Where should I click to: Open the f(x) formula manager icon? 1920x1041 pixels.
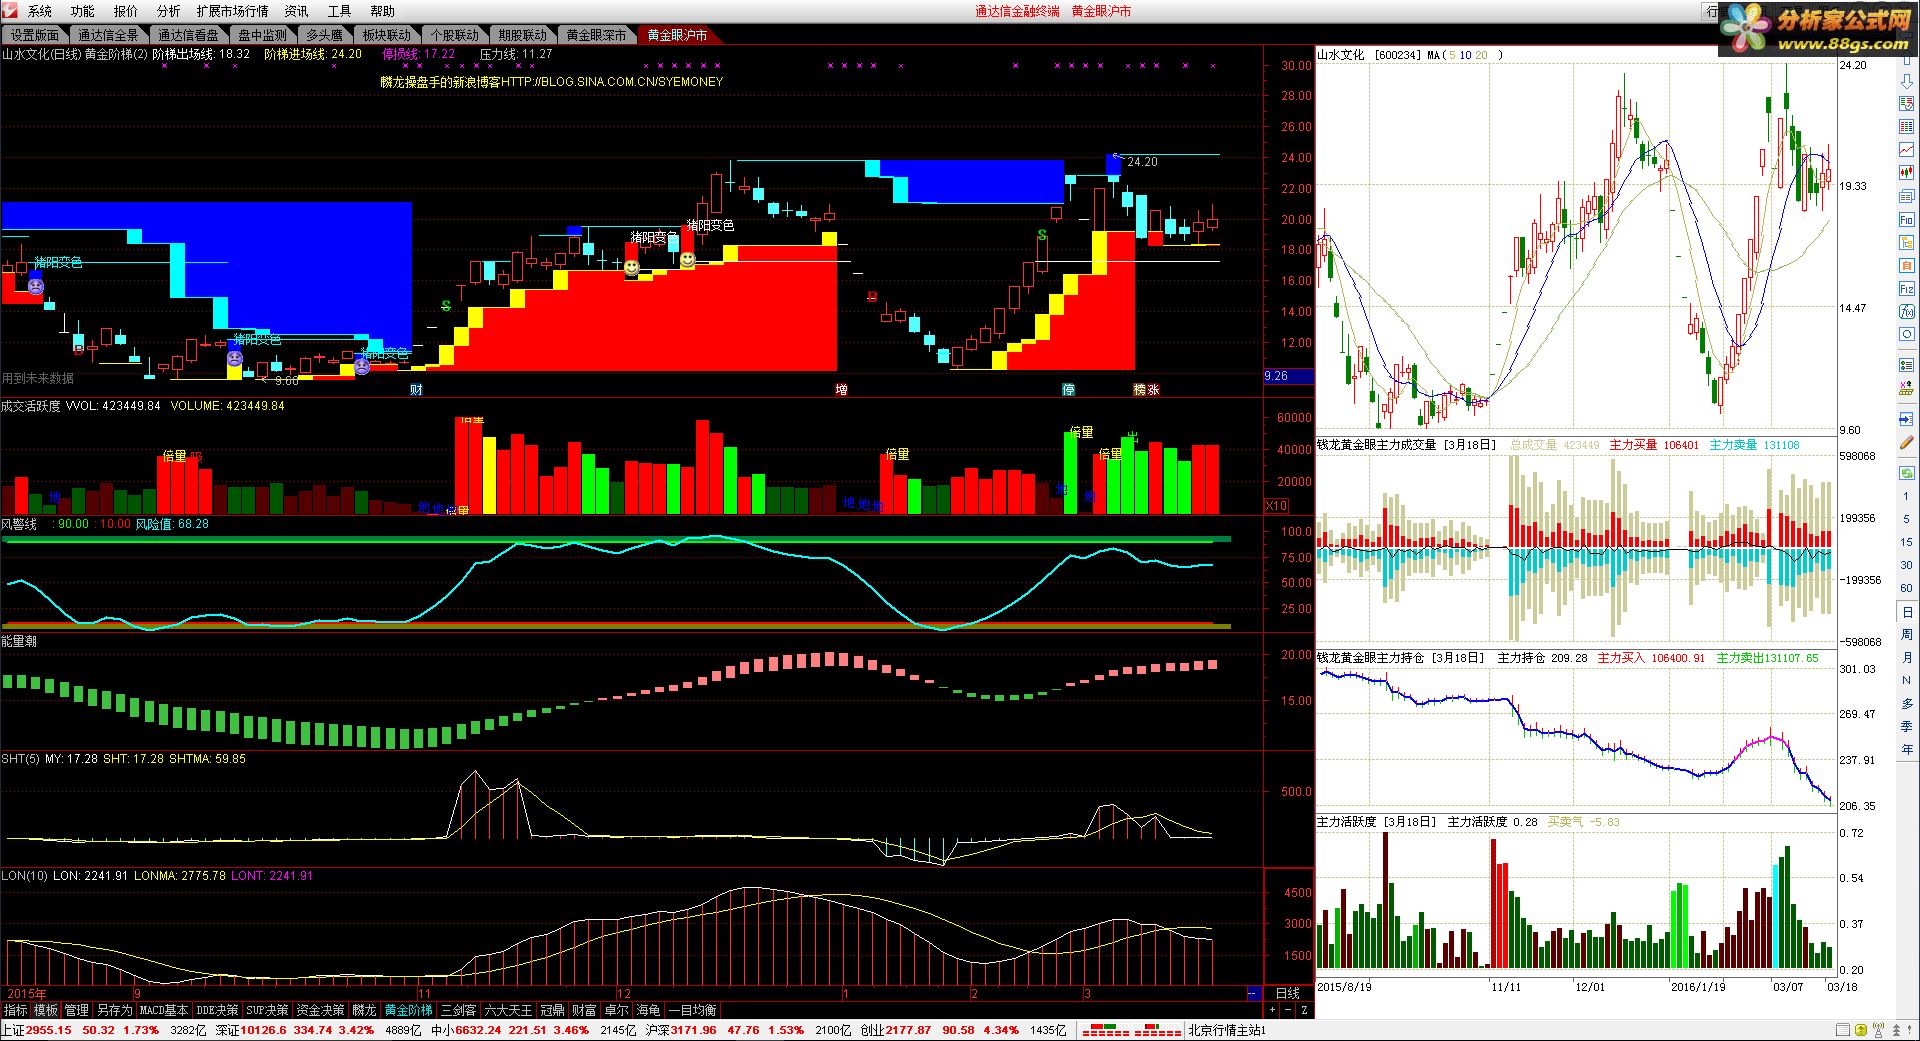[x=1906, y=312]
